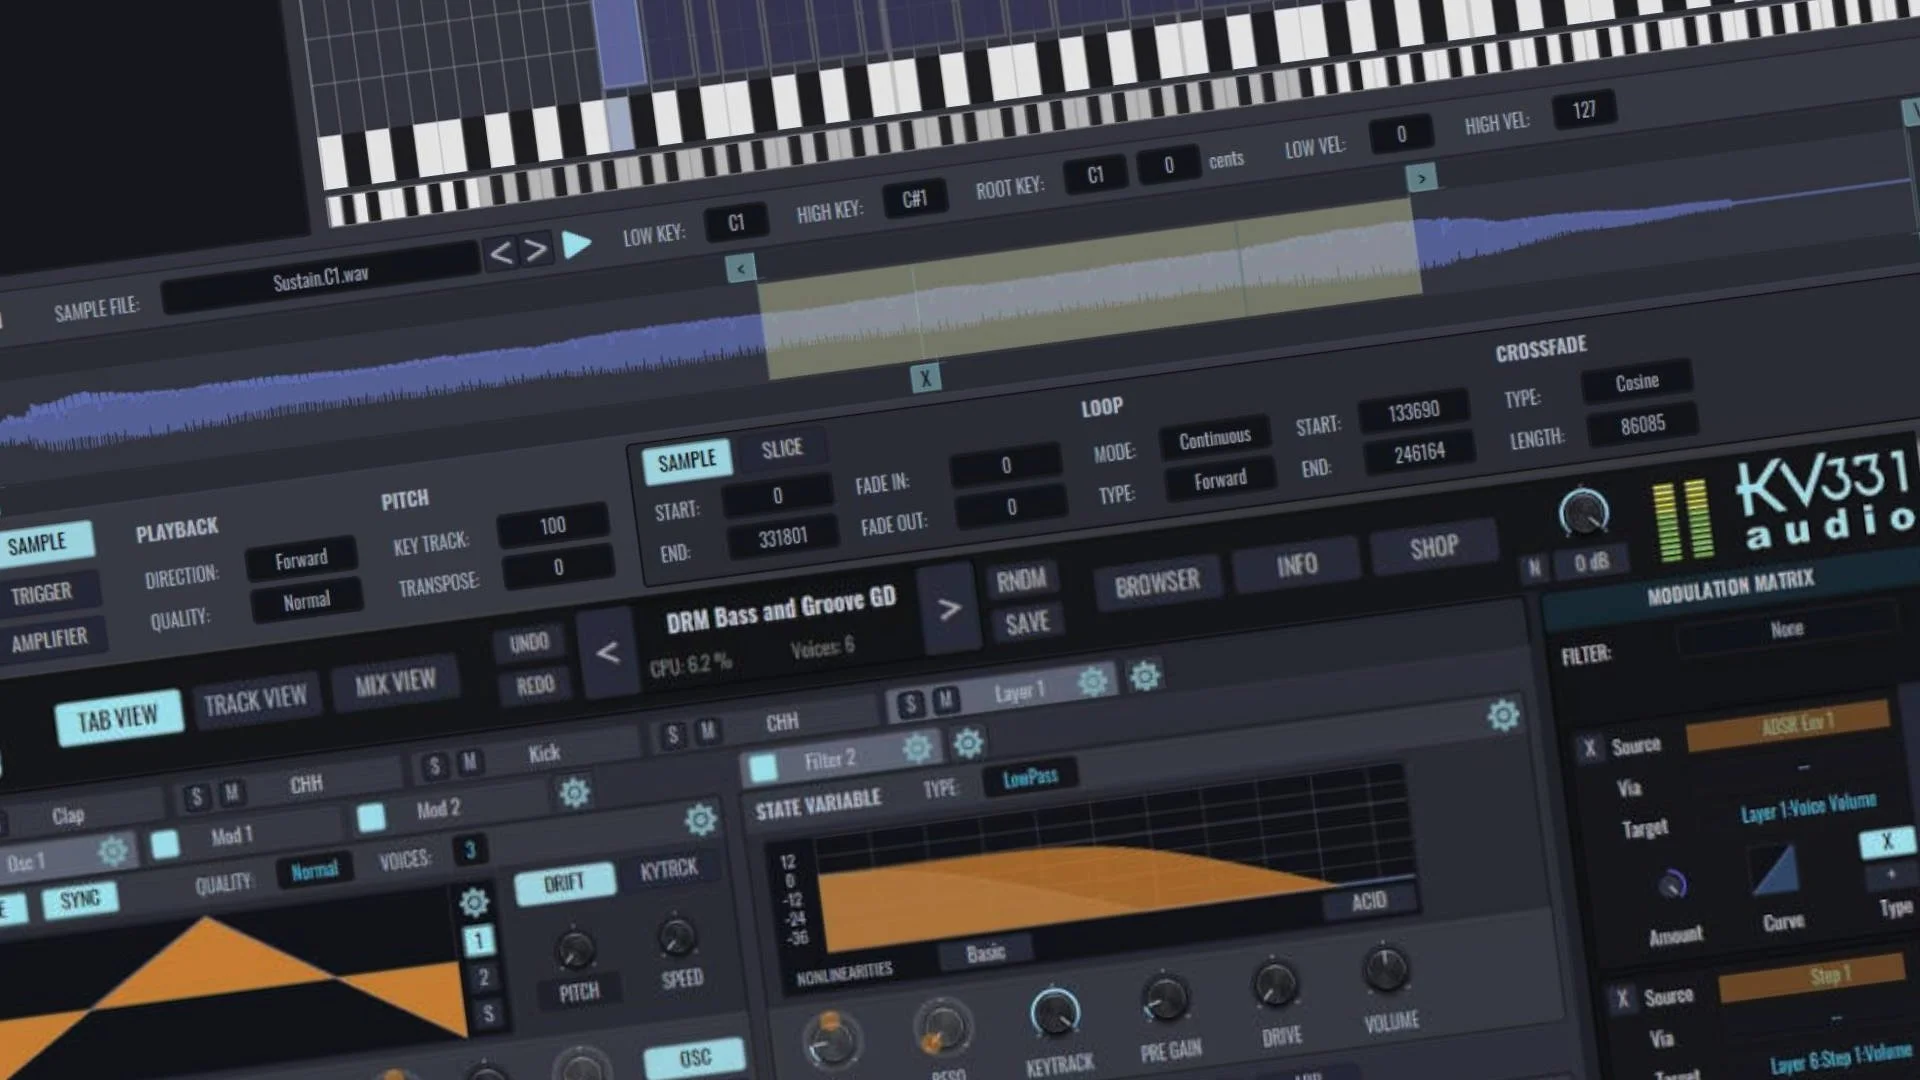Click the previous sample file arrow
Image resolution: width=1920 pixels, height=1080 pixels.
click(501, 253)
